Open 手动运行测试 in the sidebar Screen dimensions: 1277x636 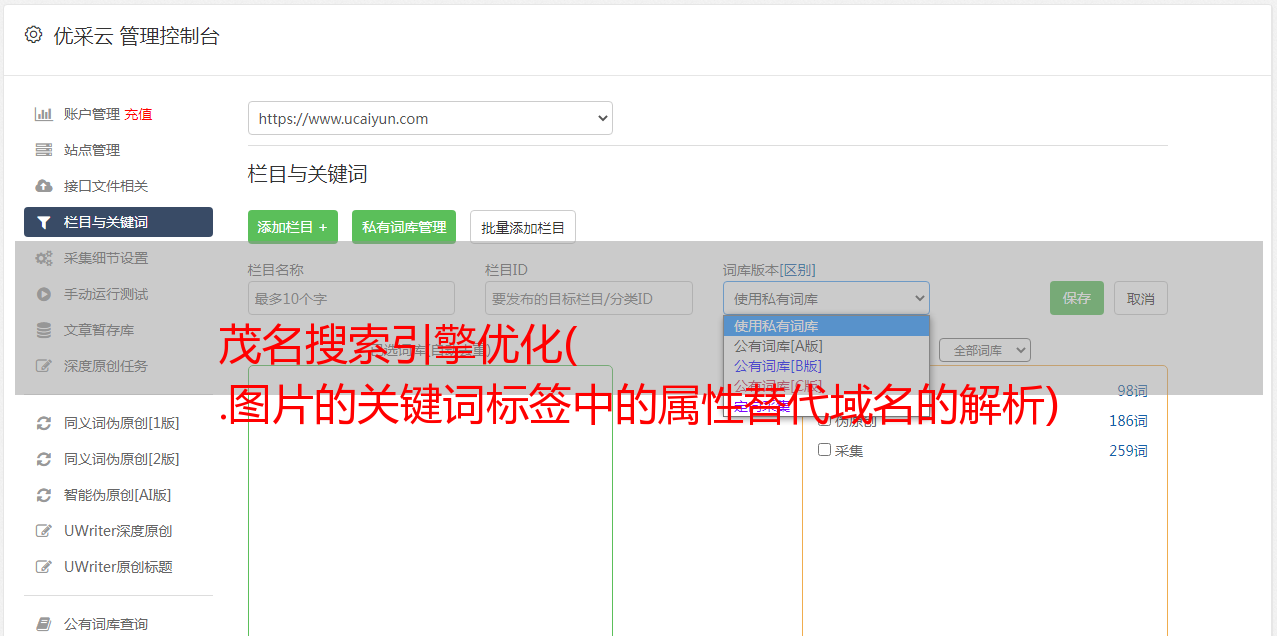tap(106, 294)
